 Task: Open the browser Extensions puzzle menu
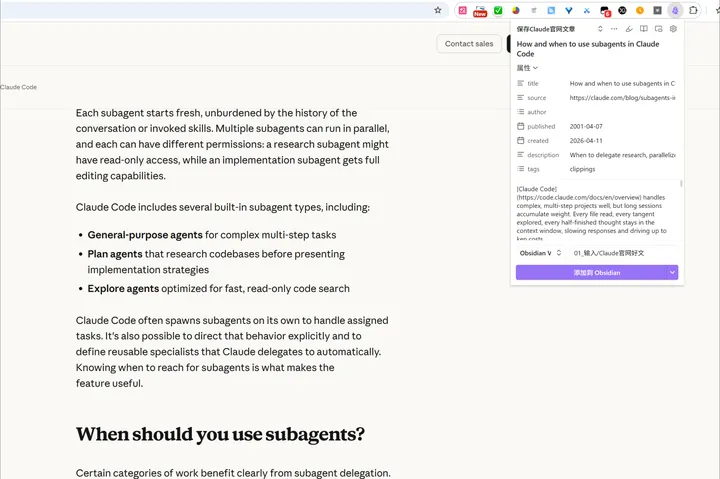click(693, 10)
